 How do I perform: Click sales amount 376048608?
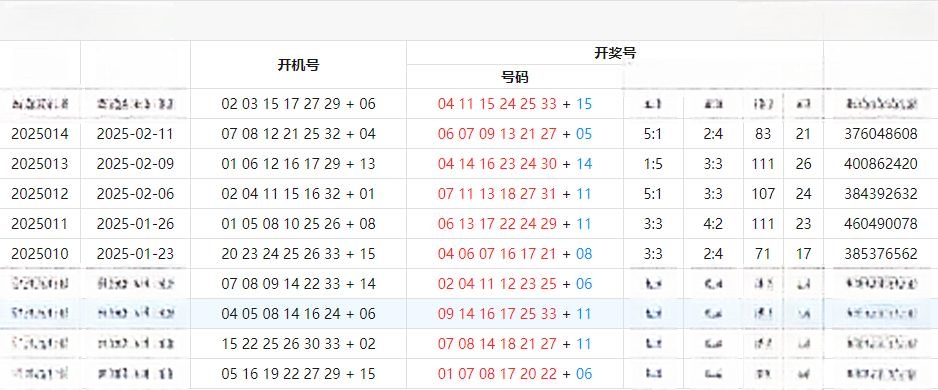[881, 134]
